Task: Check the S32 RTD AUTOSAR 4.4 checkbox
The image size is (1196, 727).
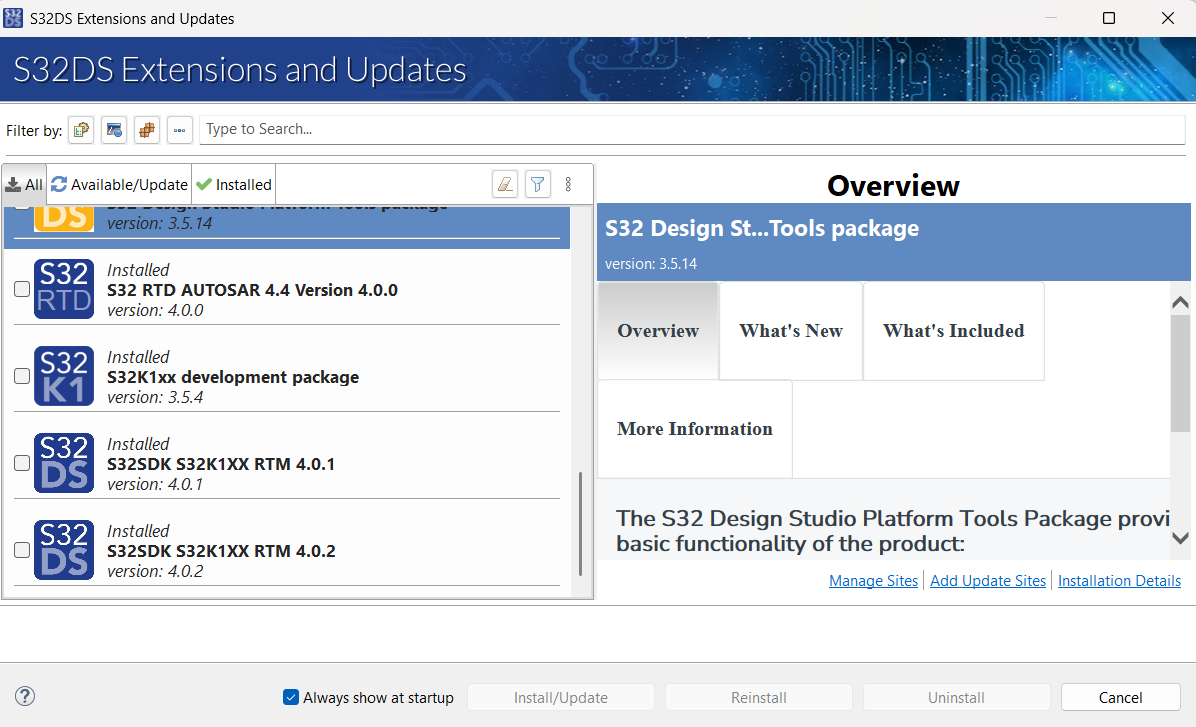Action: pyautogui.click(x=22, y=289)
